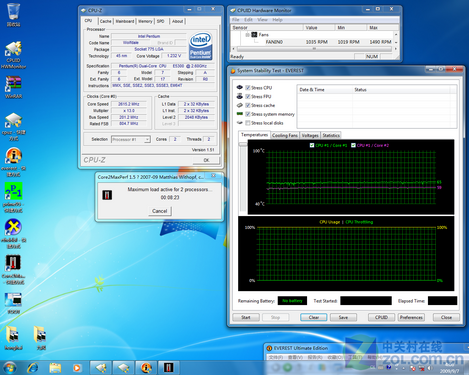The image size is (469, 375).
Task: Open Windows Media Player from taskbar
Action: click(77, 368)
